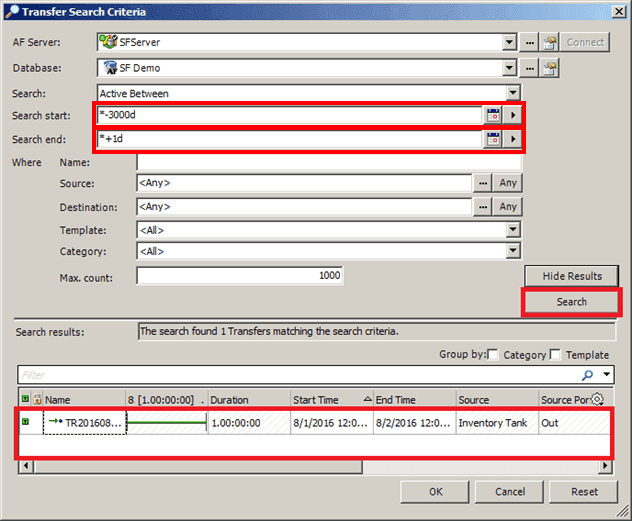Screen dimensions: 632x521
Task: Browse Source element with ellipsis button
Action: 482,183
